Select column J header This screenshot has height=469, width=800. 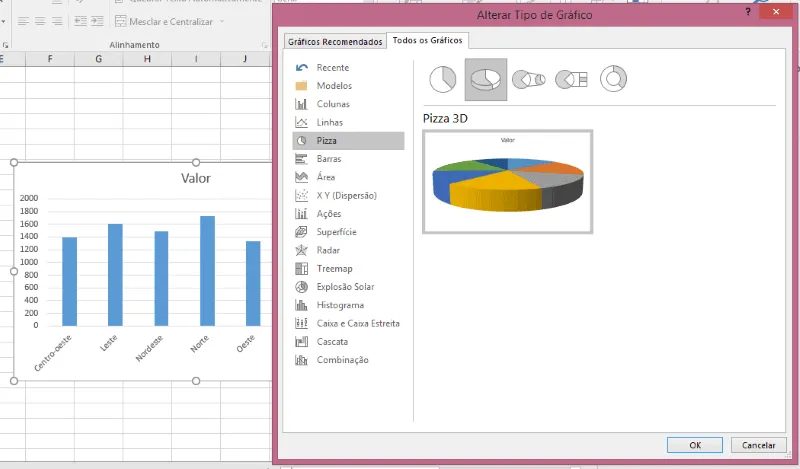coord(245,59)
